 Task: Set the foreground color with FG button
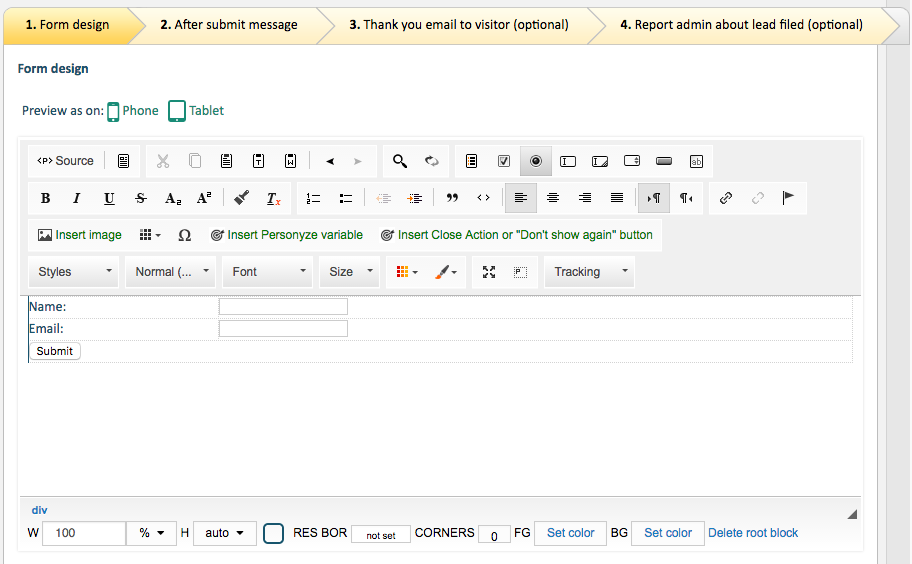[x=570, y=533]
